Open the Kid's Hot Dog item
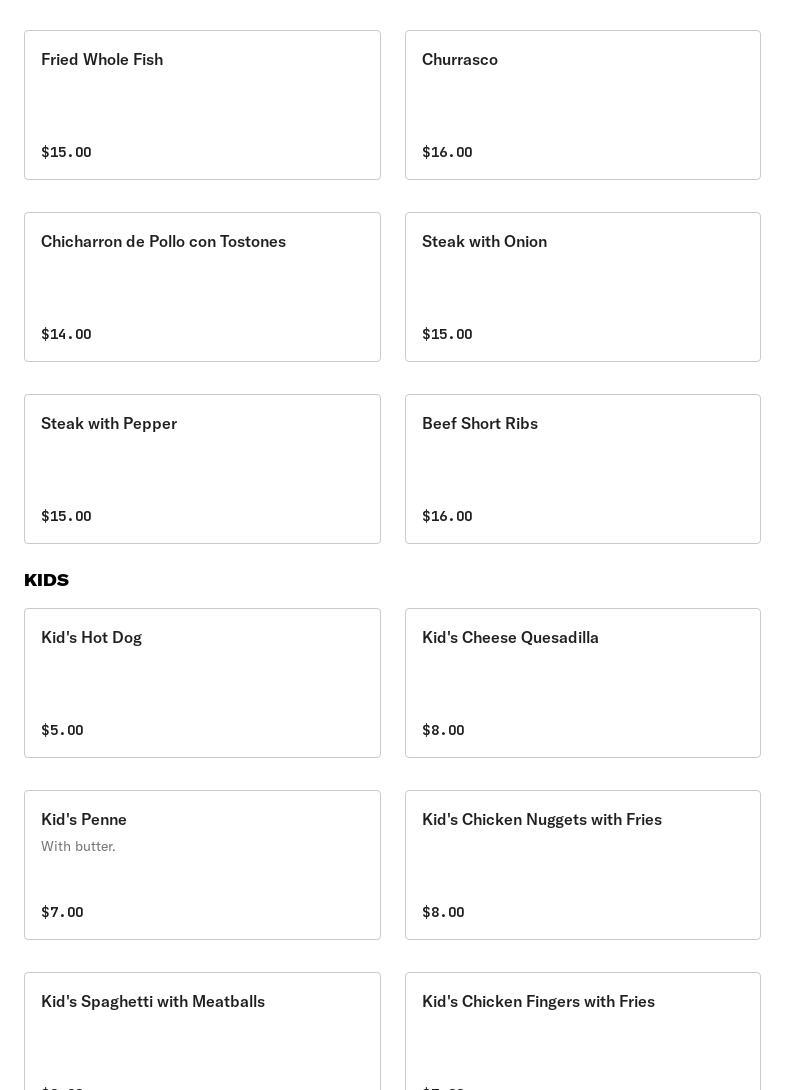 (202, 683)
